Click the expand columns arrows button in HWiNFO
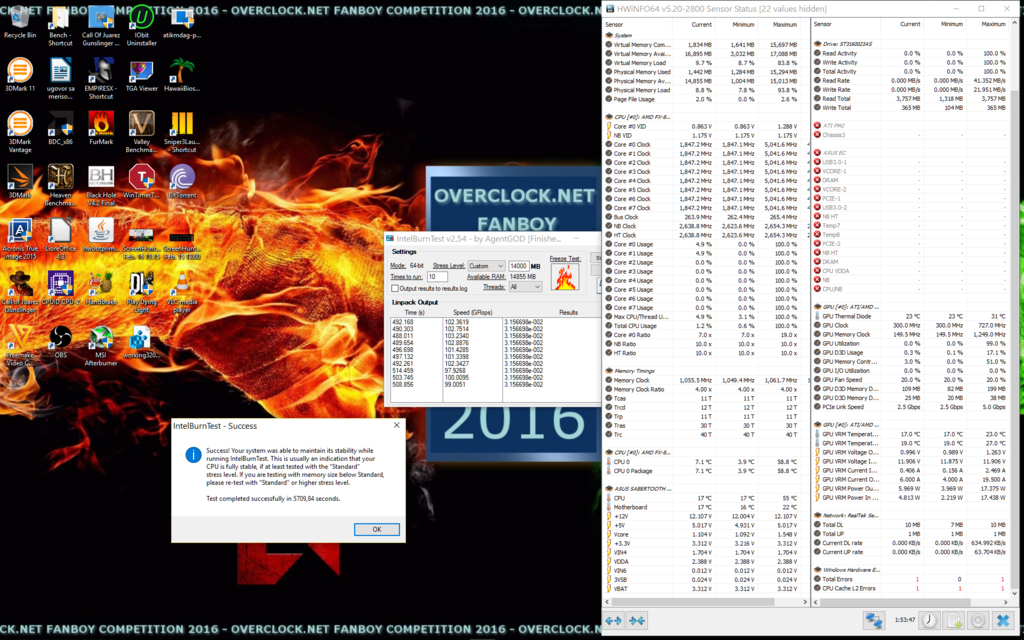 tap(613, 620)
